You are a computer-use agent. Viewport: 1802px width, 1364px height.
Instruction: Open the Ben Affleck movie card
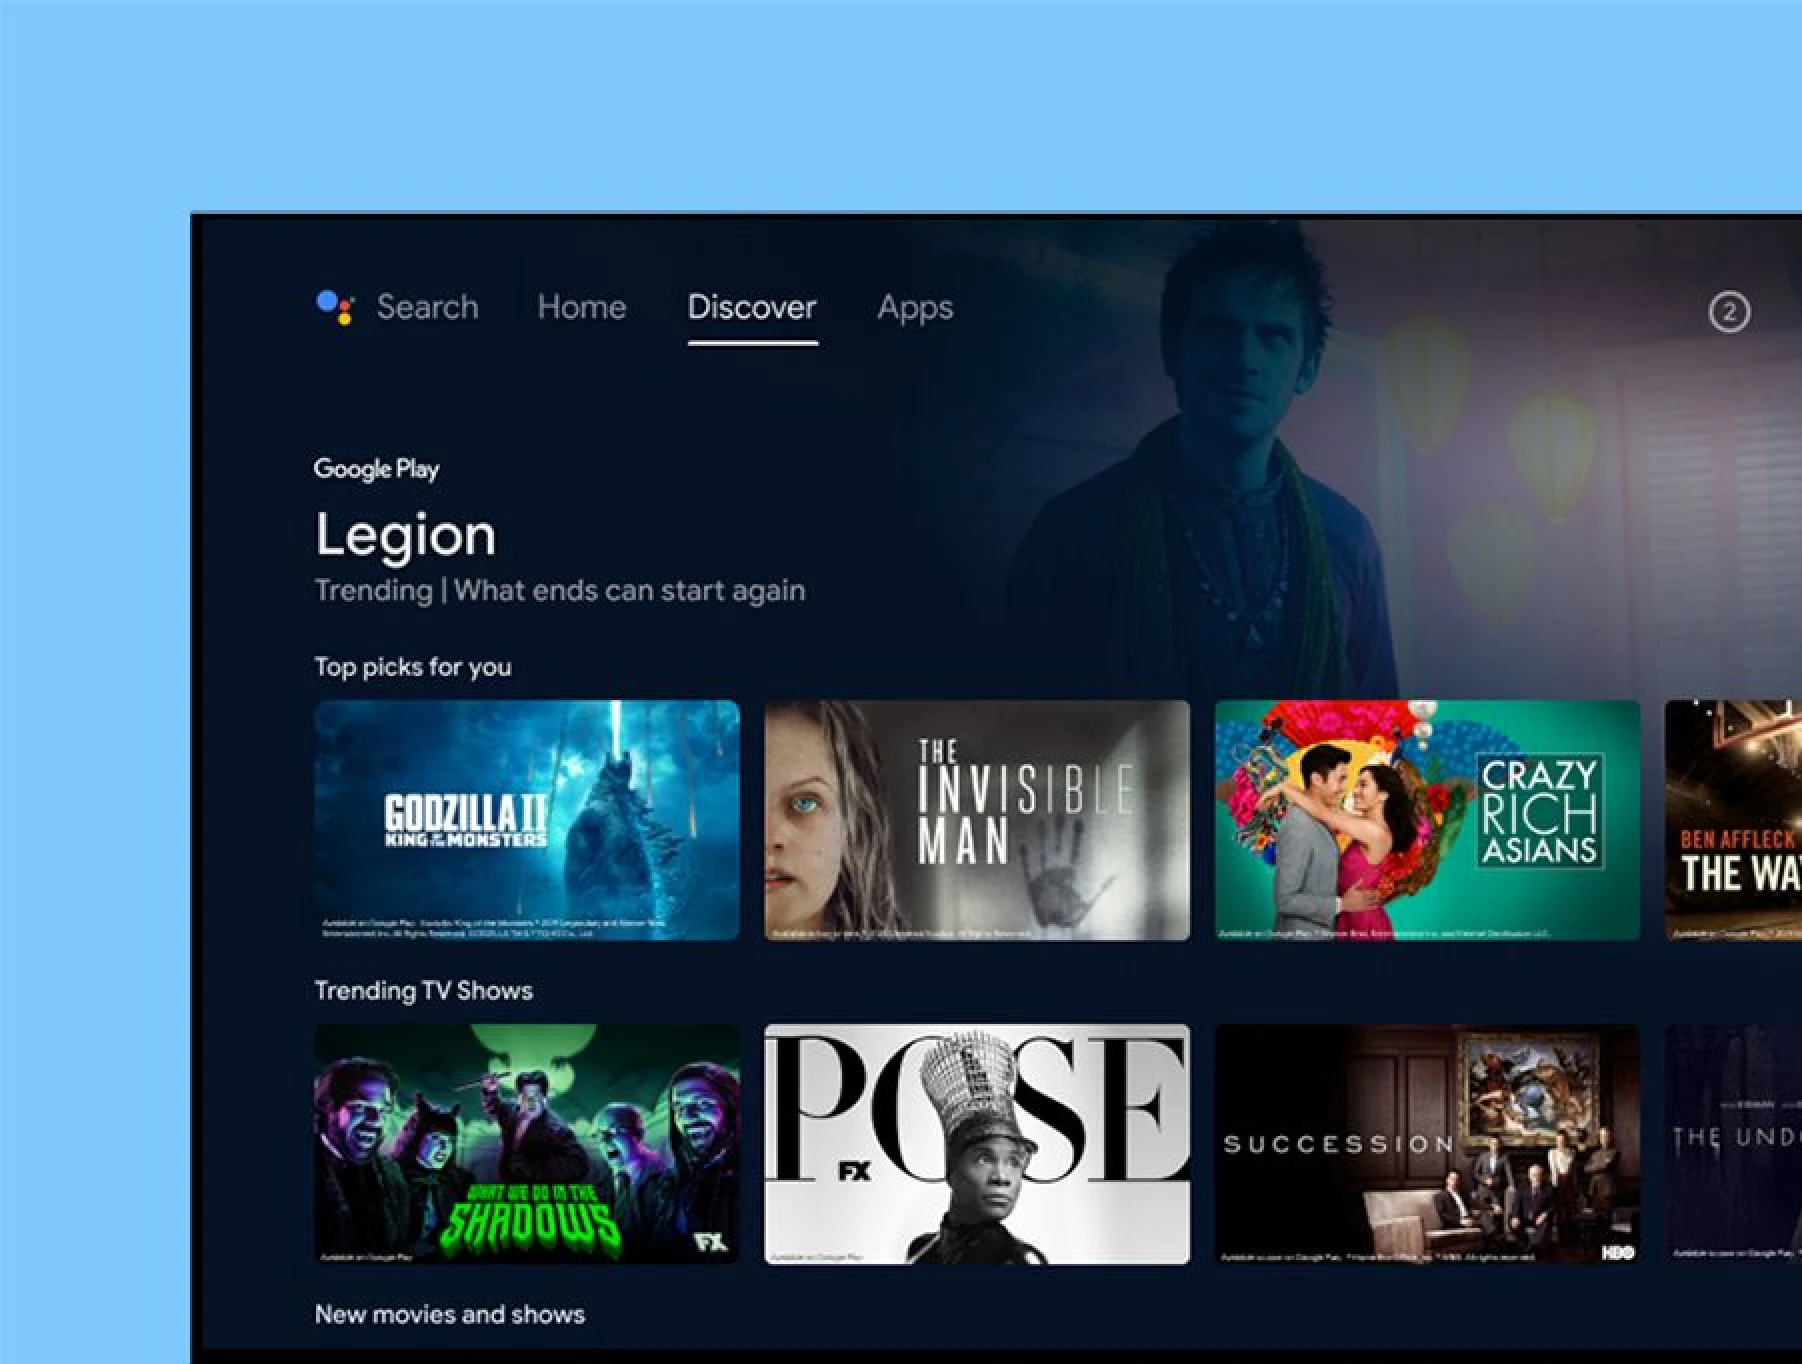click(1733, 820)
